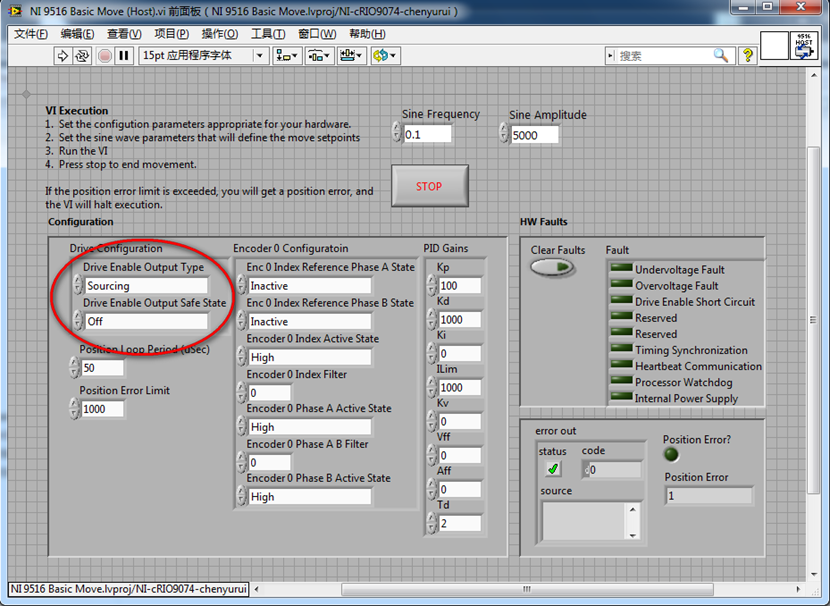This screenshot has width=830, height=606.
Task: Click the Undervoltage Fault LED
Action: tap(621, 268)
